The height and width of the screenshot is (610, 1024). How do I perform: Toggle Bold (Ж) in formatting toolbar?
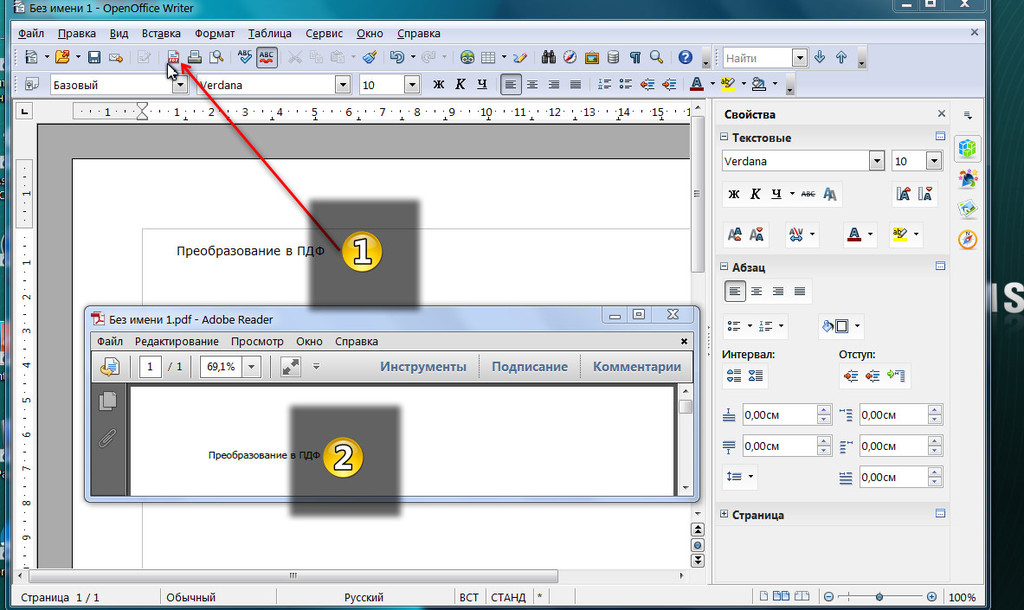point(439,84)
